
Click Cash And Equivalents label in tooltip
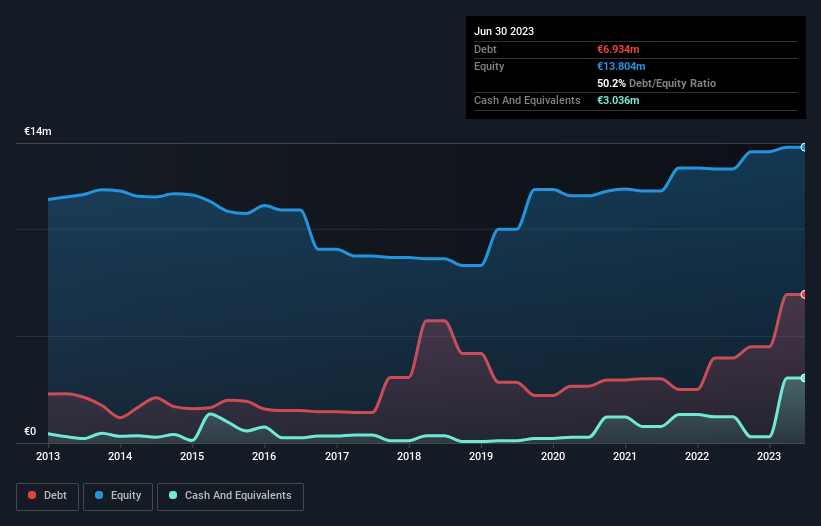tap(527, 100)
